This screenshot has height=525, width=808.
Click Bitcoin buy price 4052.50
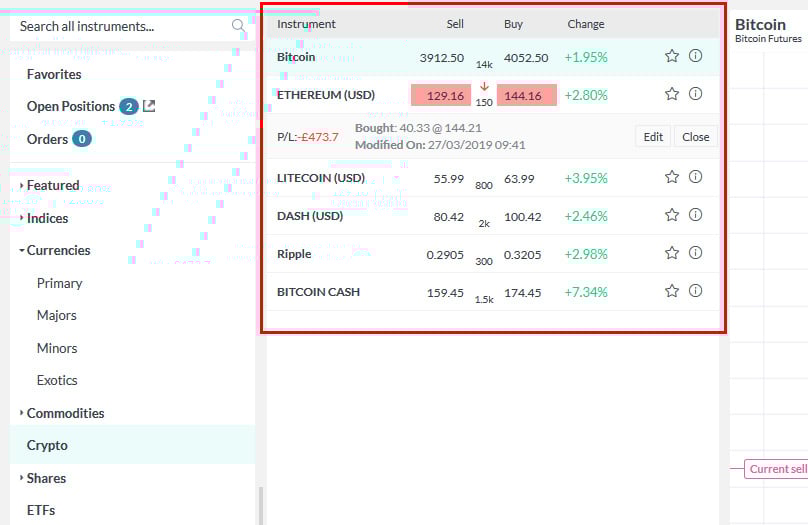tap(526, 58)
